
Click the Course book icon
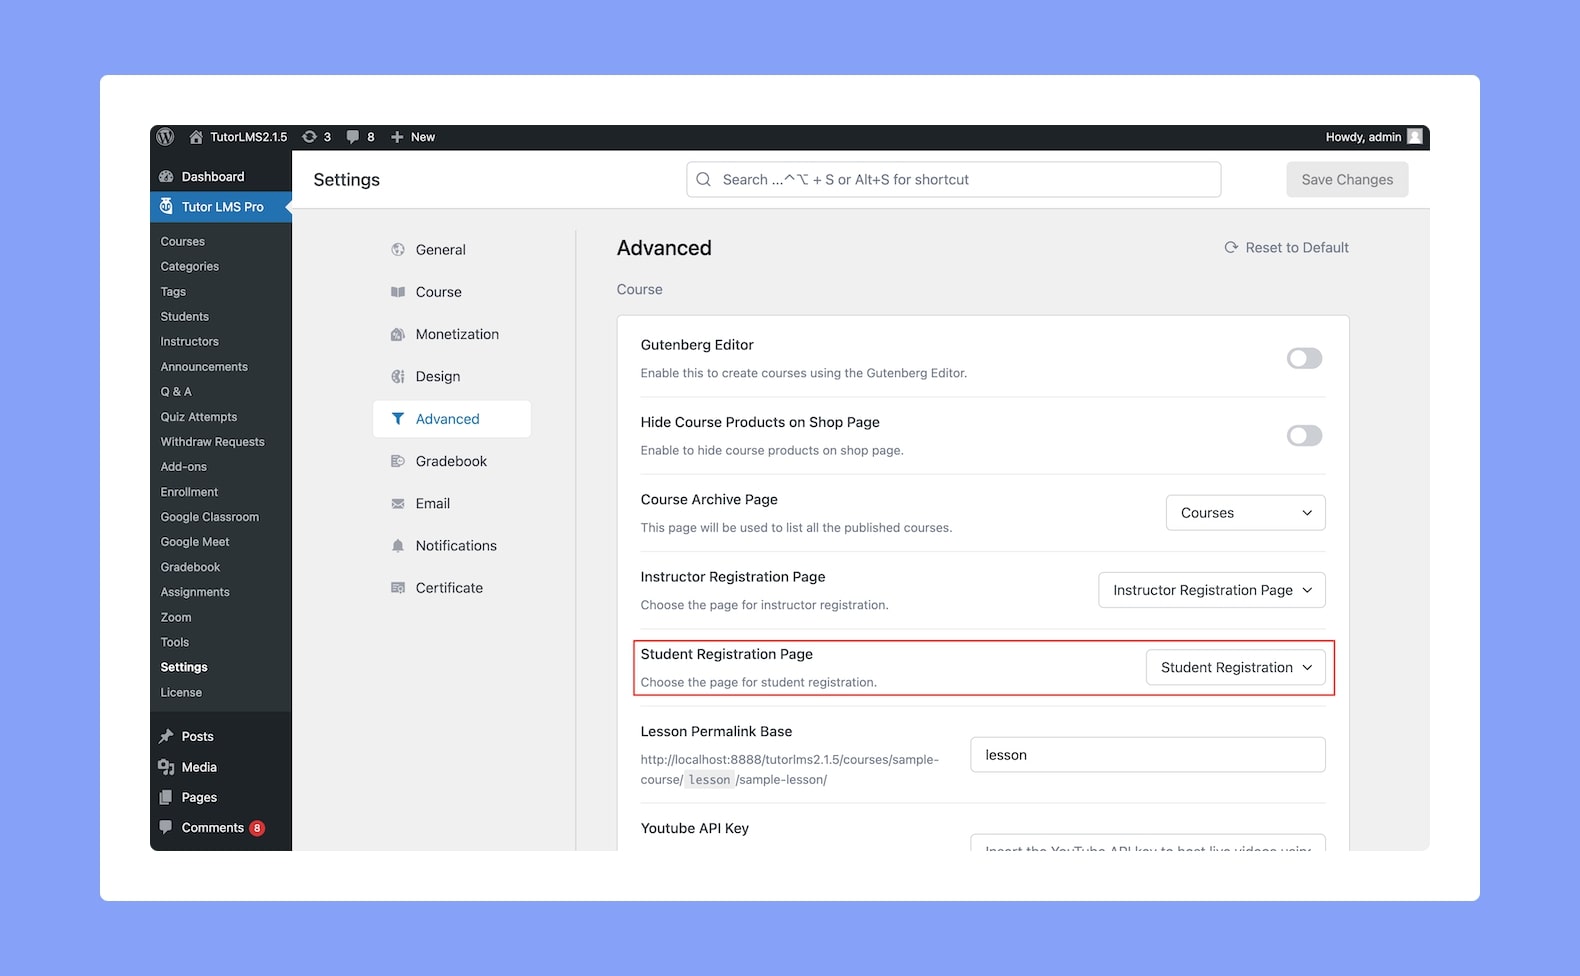click(398, 292)
